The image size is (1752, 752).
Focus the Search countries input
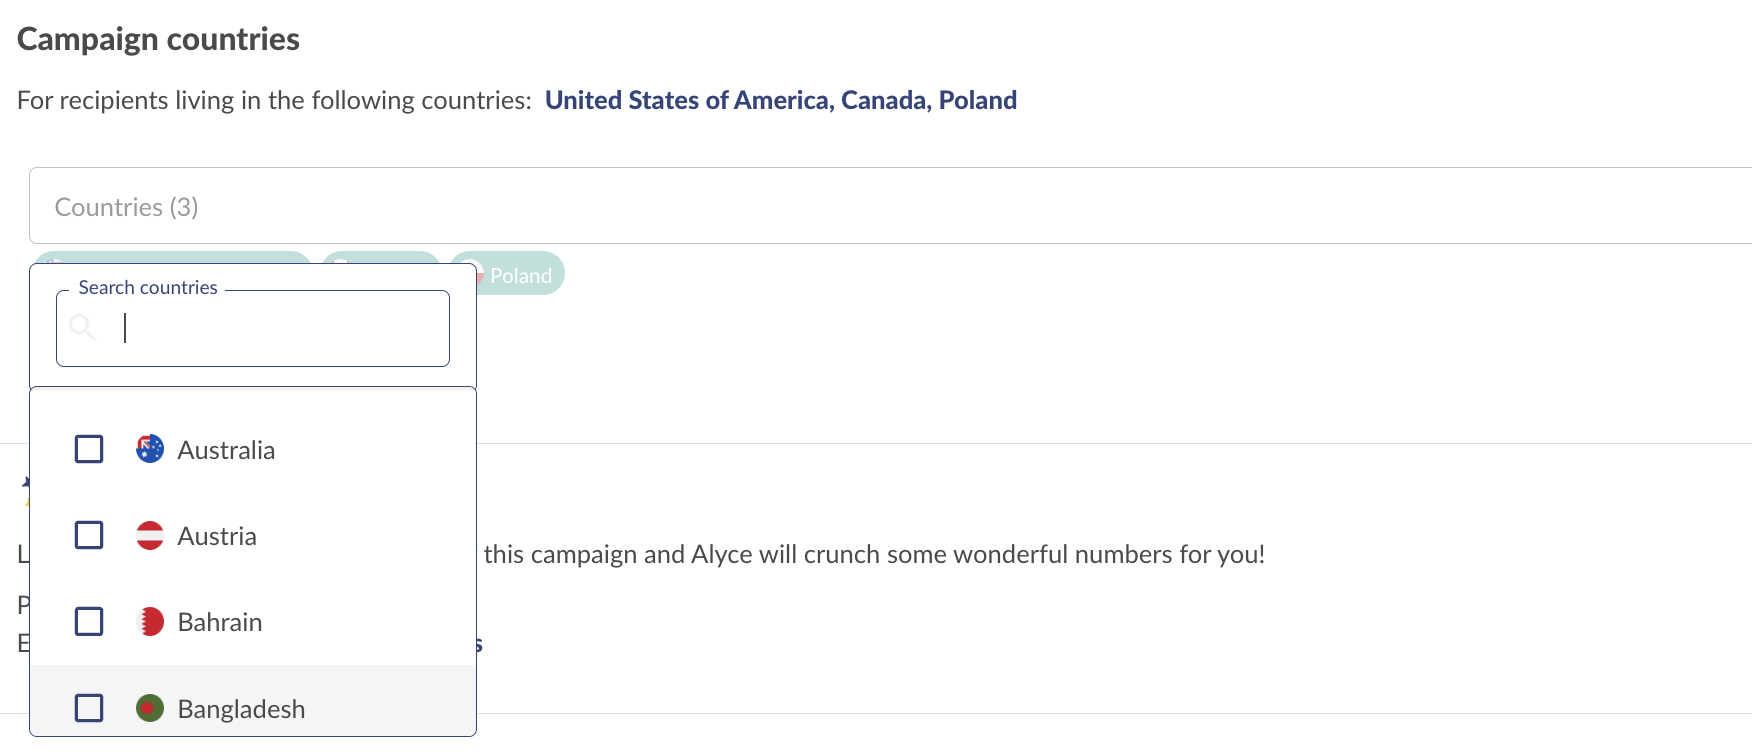253,328
